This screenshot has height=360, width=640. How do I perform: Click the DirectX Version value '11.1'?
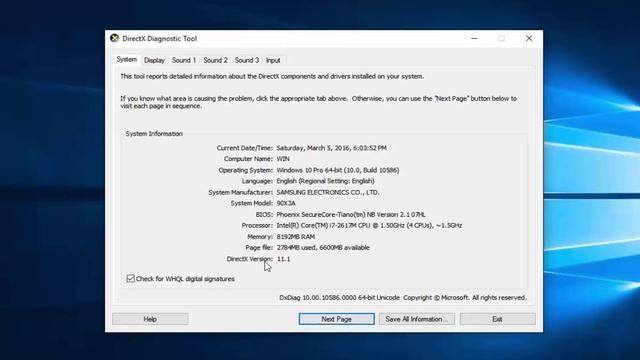[x=283, y=259]
